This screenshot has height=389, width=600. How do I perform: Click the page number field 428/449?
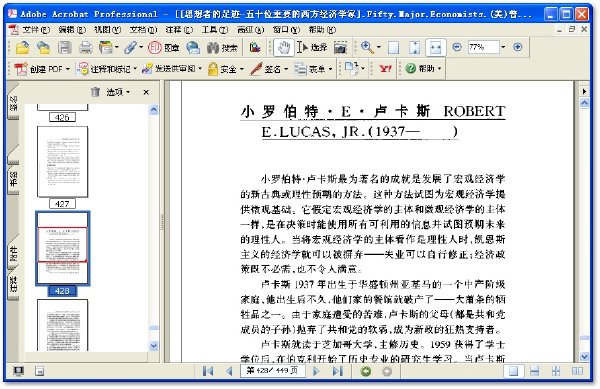(272, 371)
